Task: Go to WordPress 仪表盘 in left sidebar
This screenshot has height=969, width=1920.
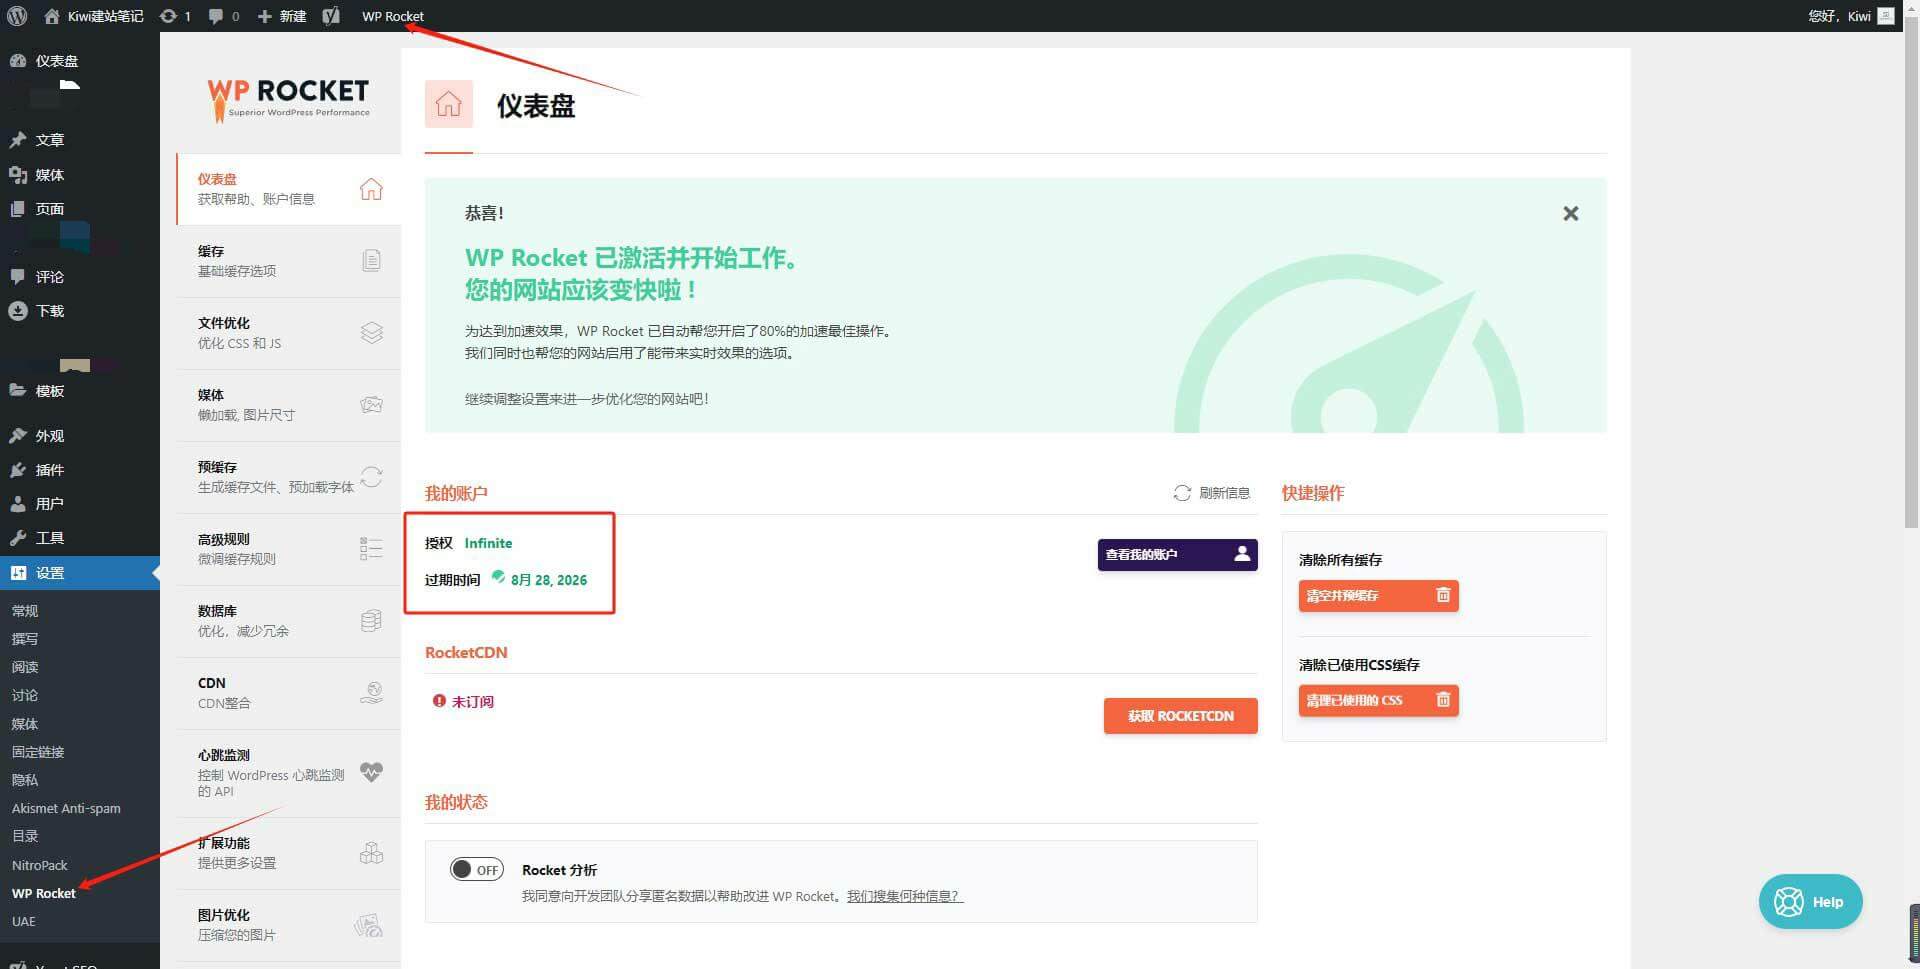Action: point(80,60)
